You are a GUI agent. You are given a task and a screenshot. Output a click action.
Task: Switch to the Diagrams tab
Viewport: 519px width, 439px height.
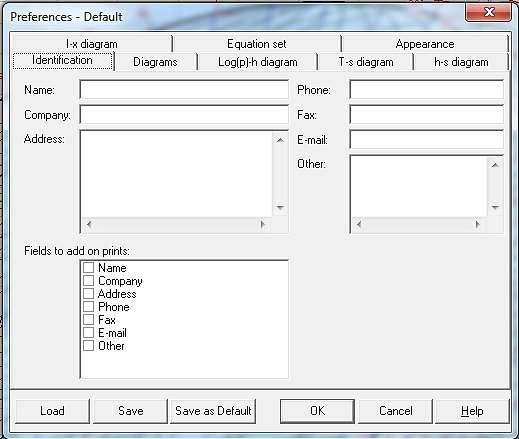(155, 62)
